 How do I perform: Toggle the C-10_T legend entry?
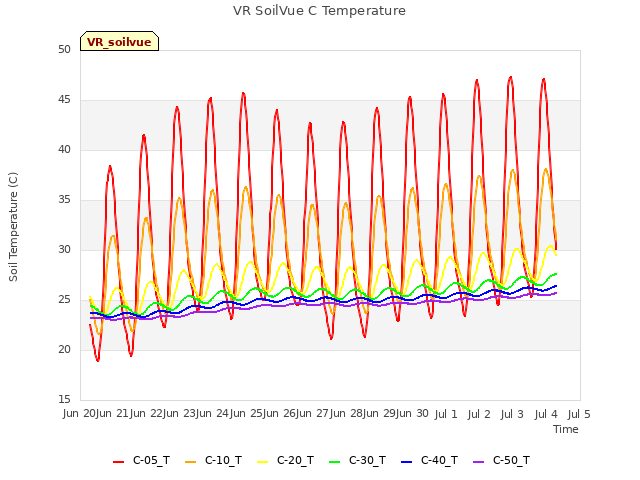pyautogui.click(x=213, y=460)
